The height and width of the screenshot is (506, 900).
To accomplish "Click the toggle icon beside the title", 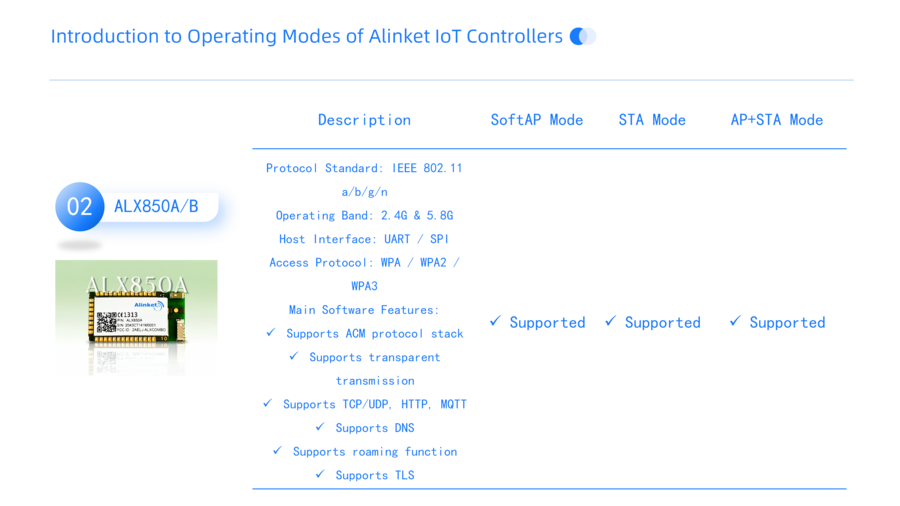I will tap(583, 36).
